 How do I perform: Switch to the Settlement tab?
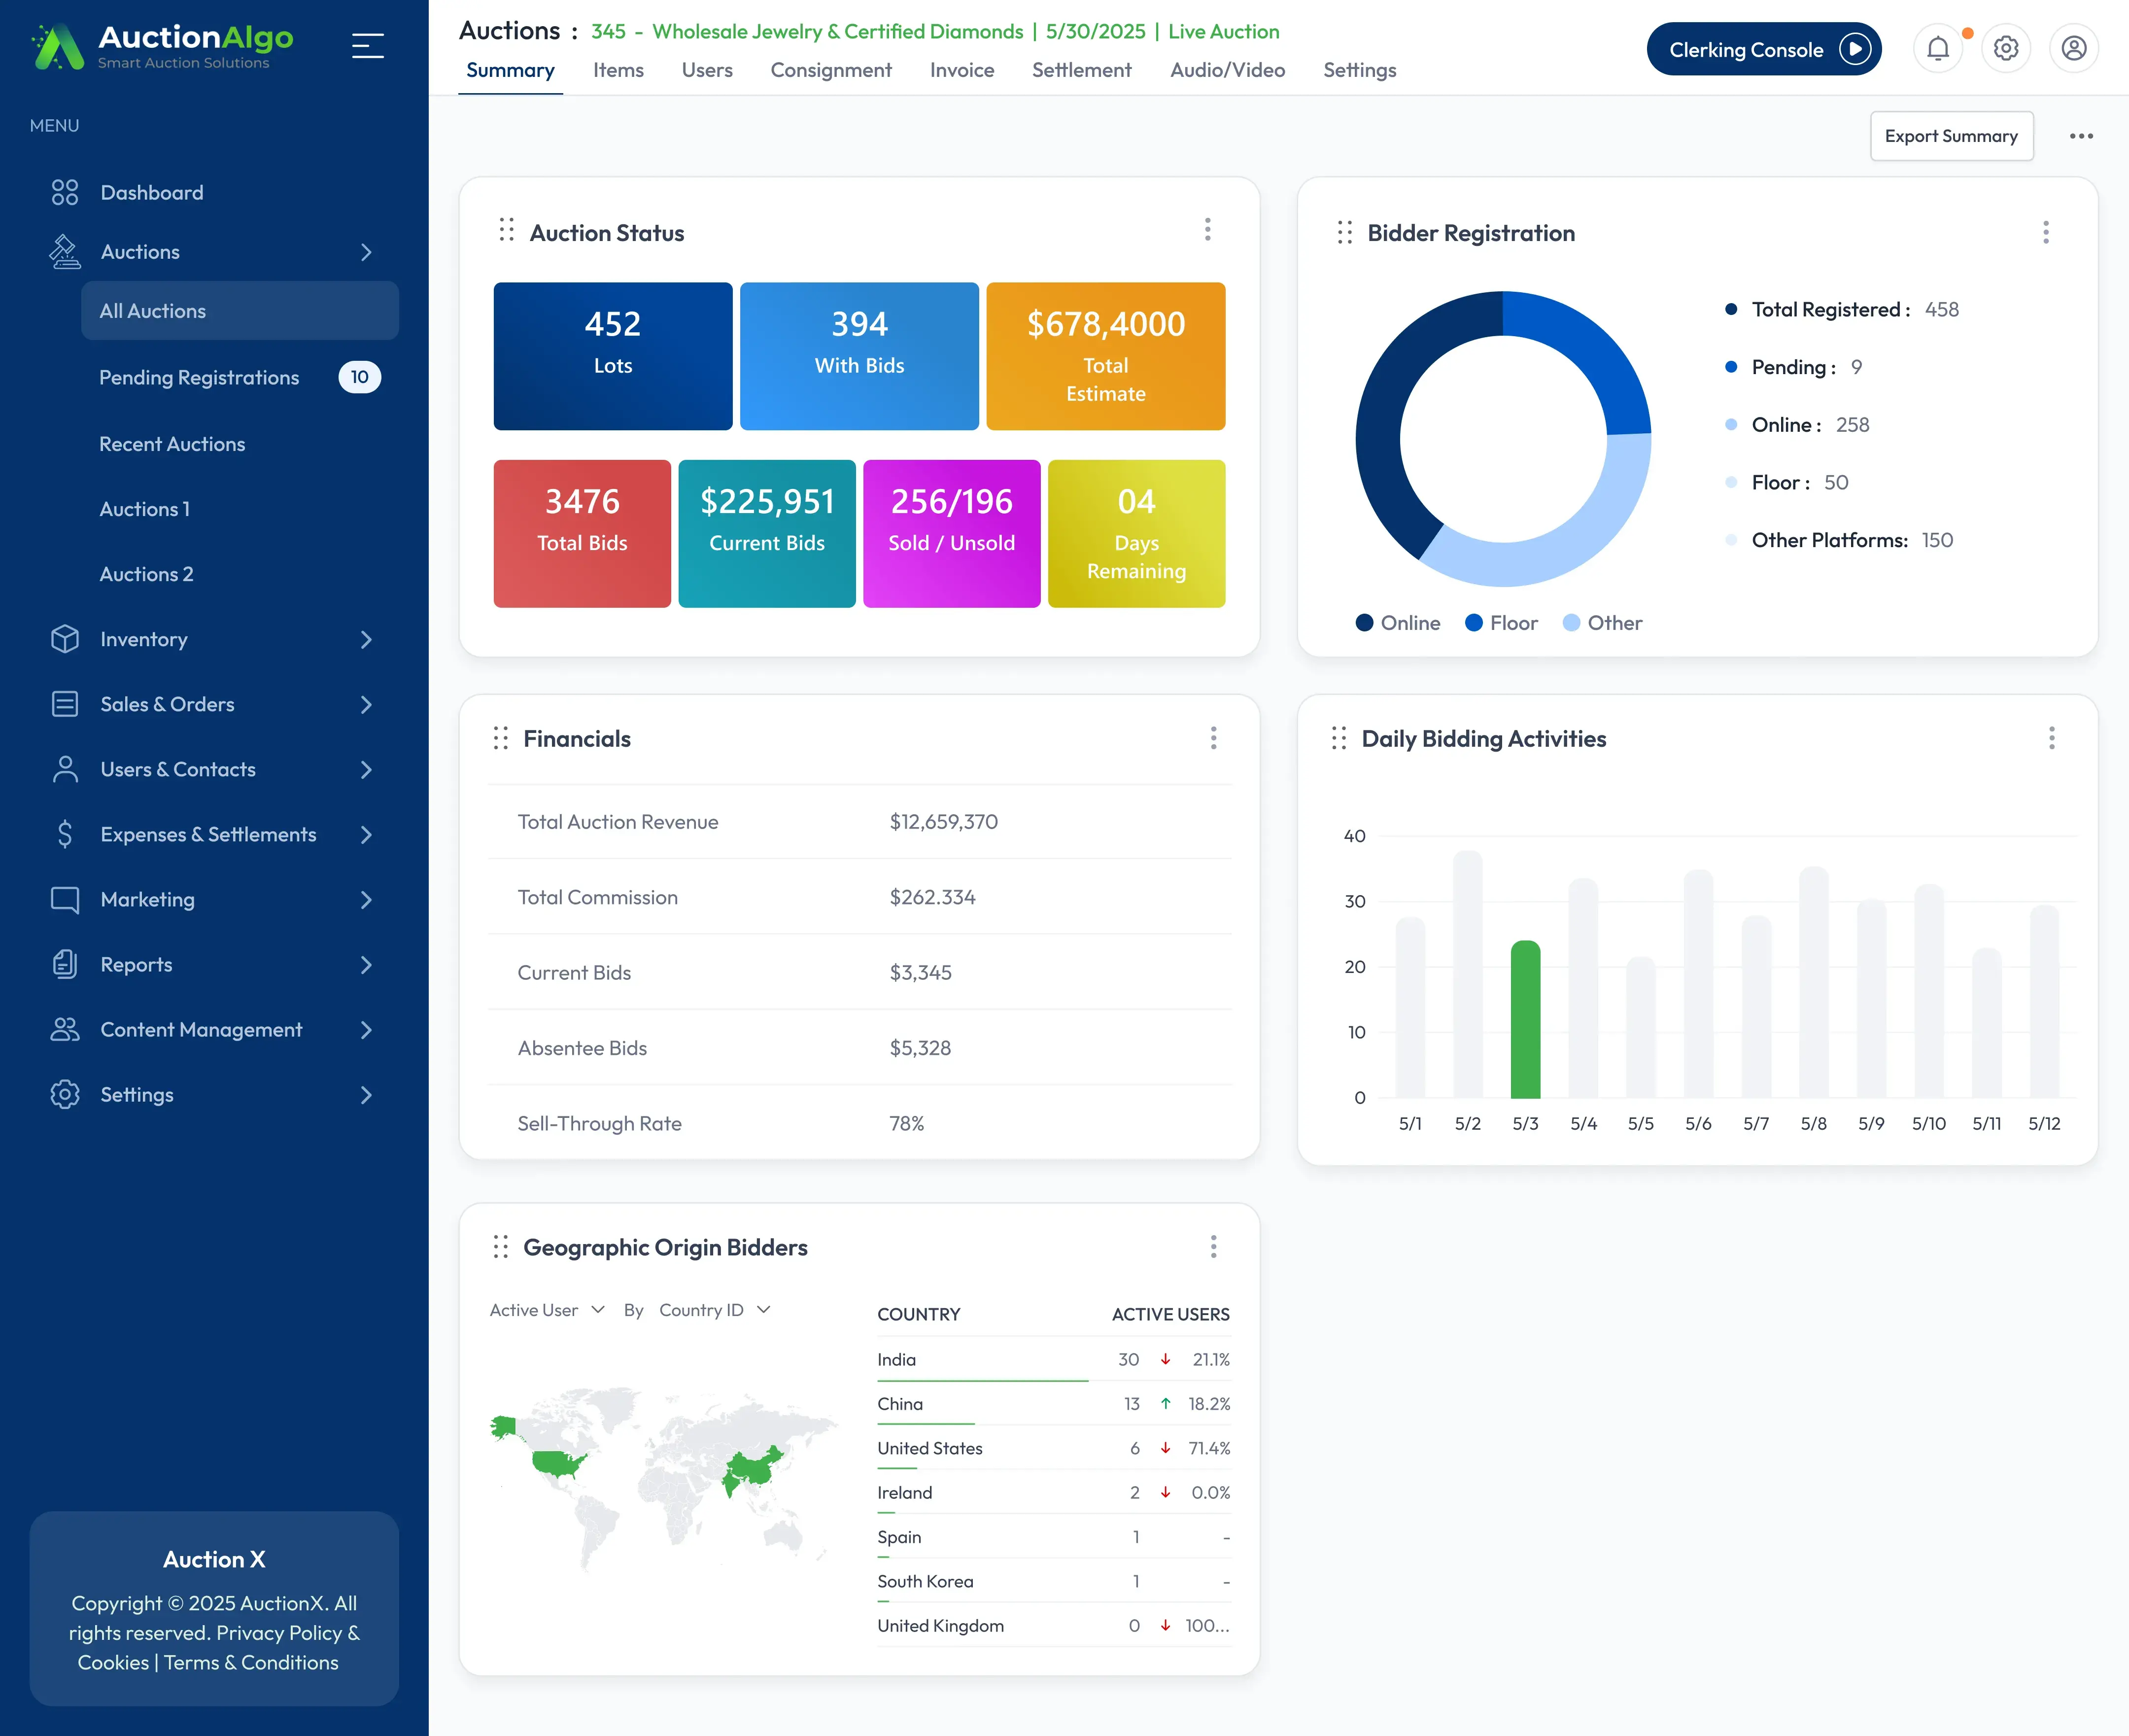point(1082,70)
